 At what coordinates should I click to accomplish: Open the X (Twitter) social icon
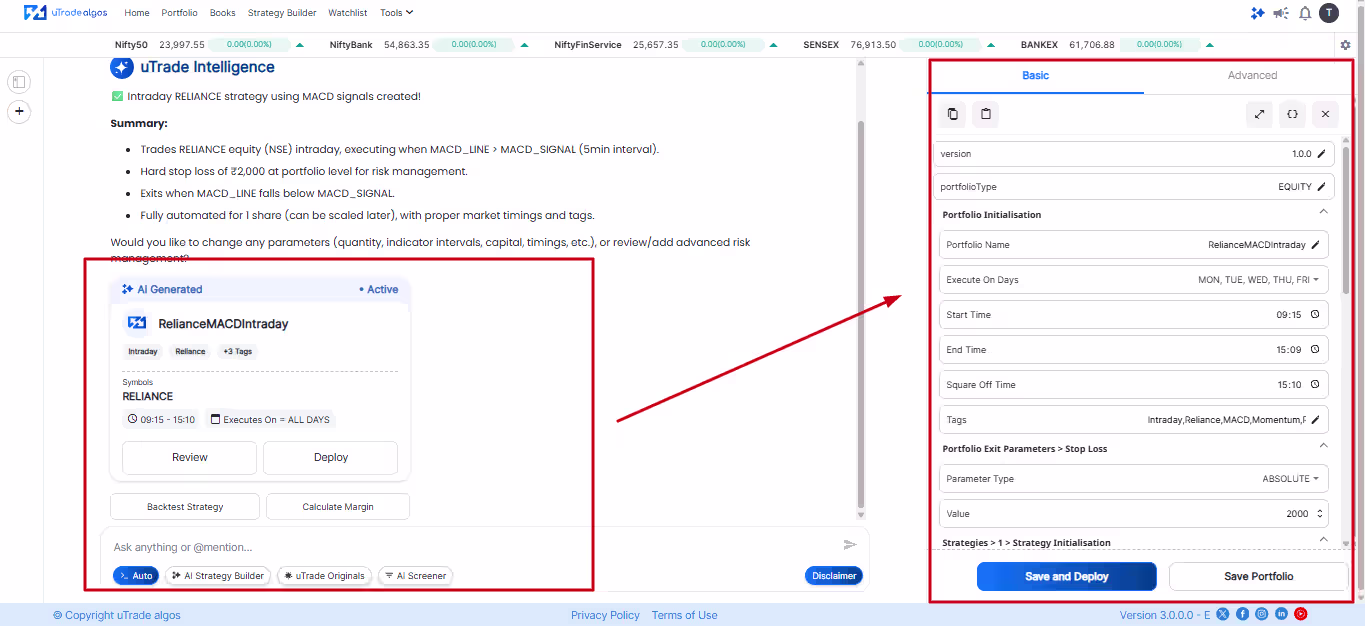1222,614
